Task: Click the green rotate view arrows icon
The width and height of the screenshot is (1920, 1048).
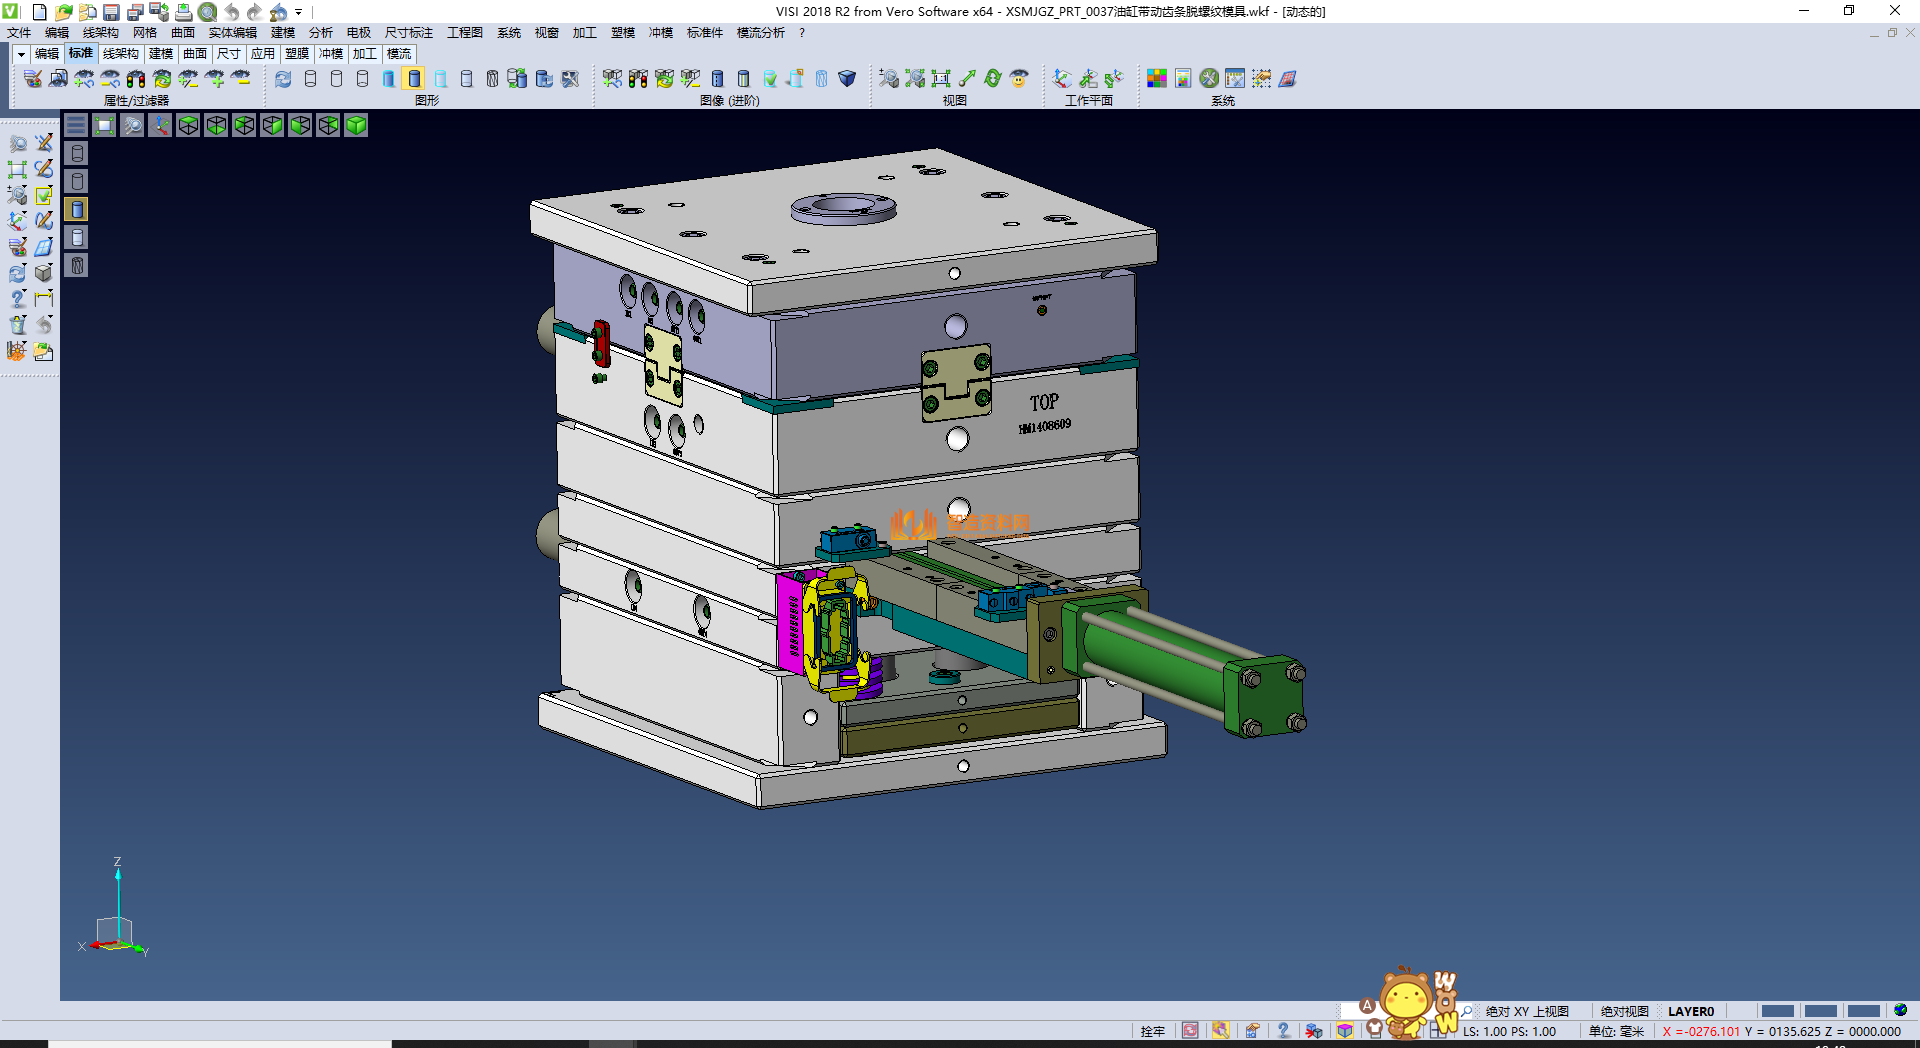Action: tap(993, 79)
